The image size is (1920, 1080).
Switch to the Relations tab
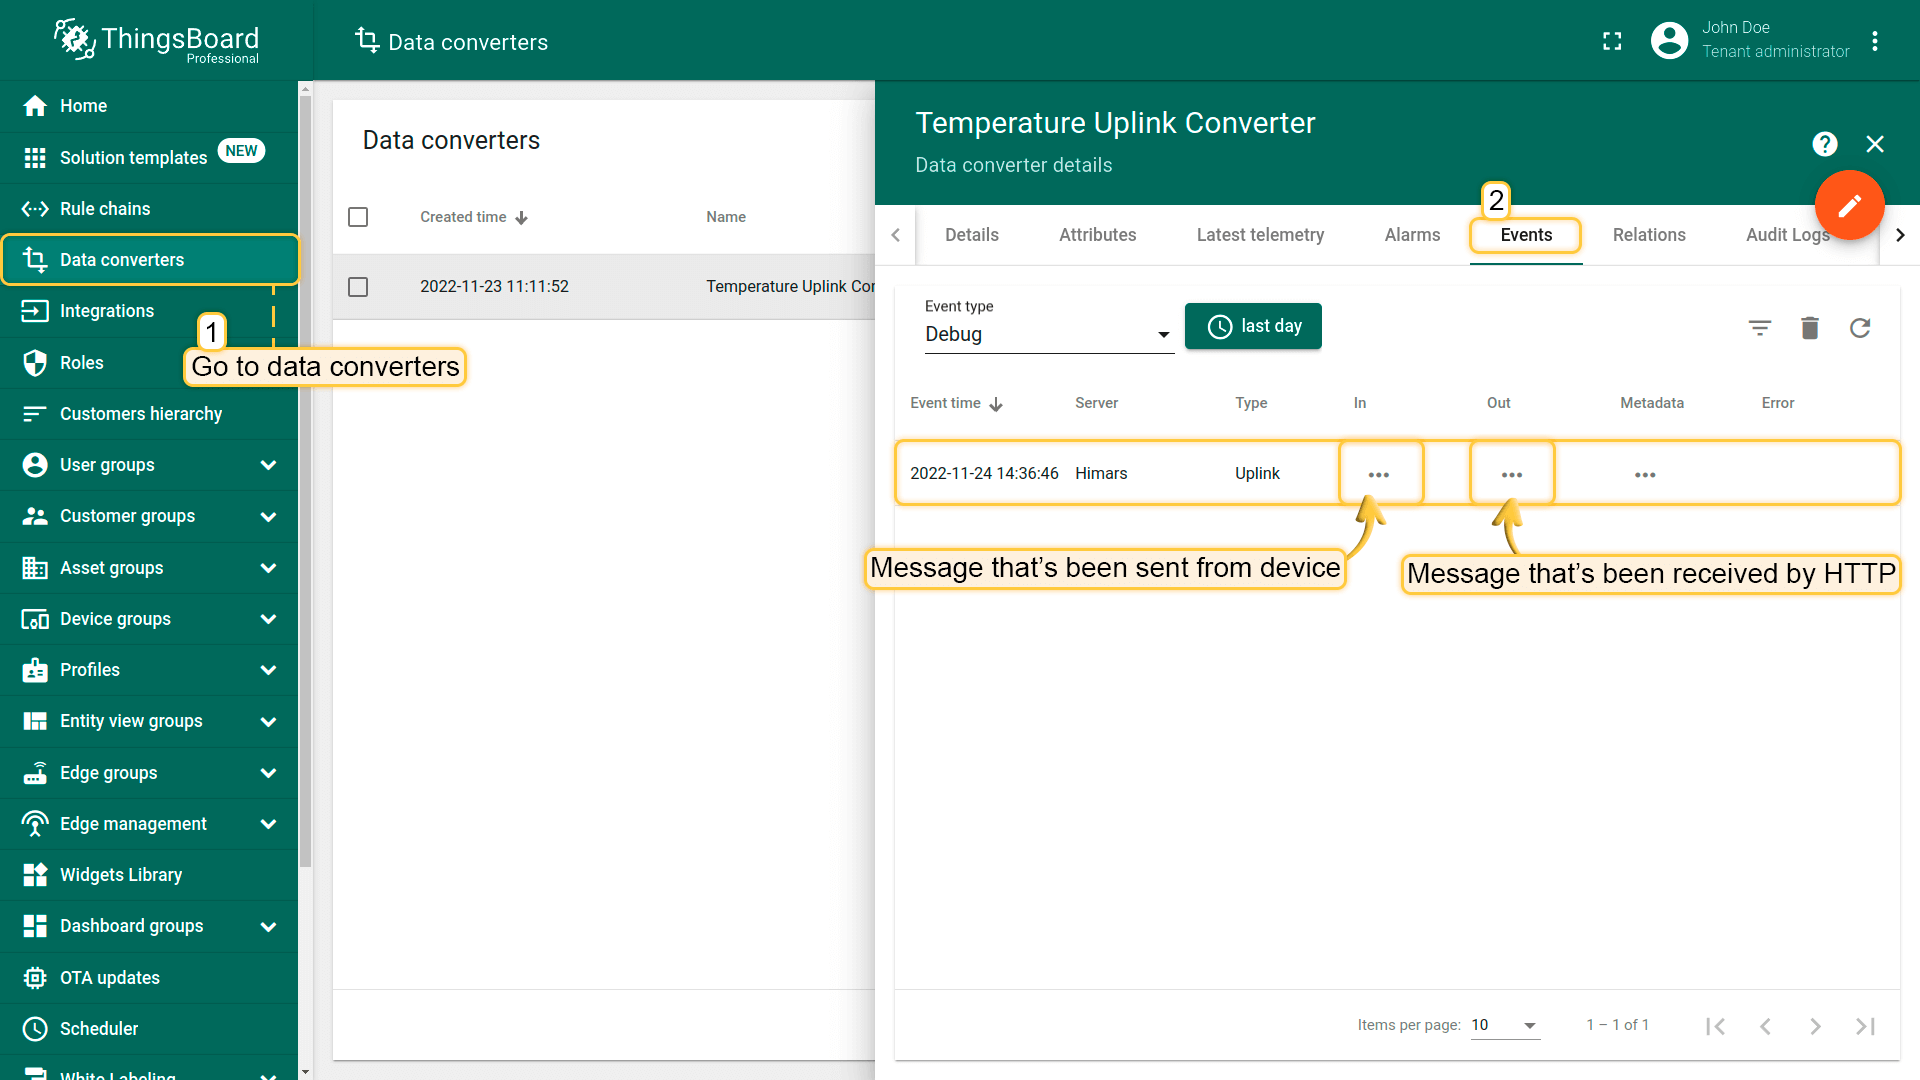pos(1648,235)
